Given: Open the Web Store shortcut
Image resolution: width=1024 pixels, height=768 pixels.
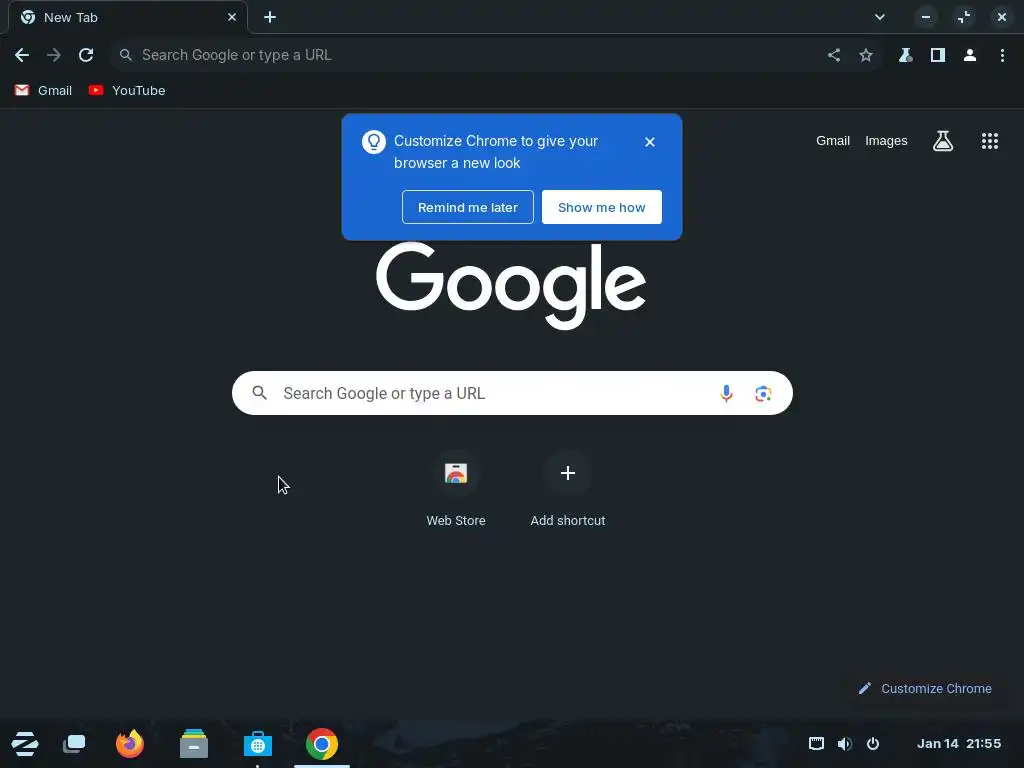Looking at the screenshot, I should coord(456,490).
